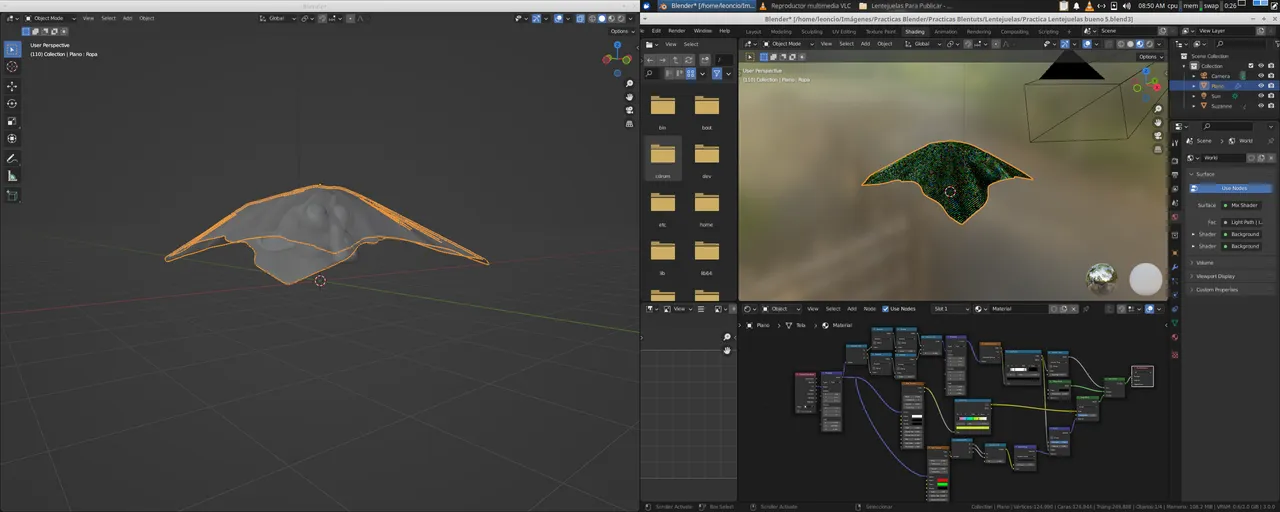Viewport: 1280px width, 512px height.
Task: Open Options dropdown in left viewport
Action: (622, 31)
